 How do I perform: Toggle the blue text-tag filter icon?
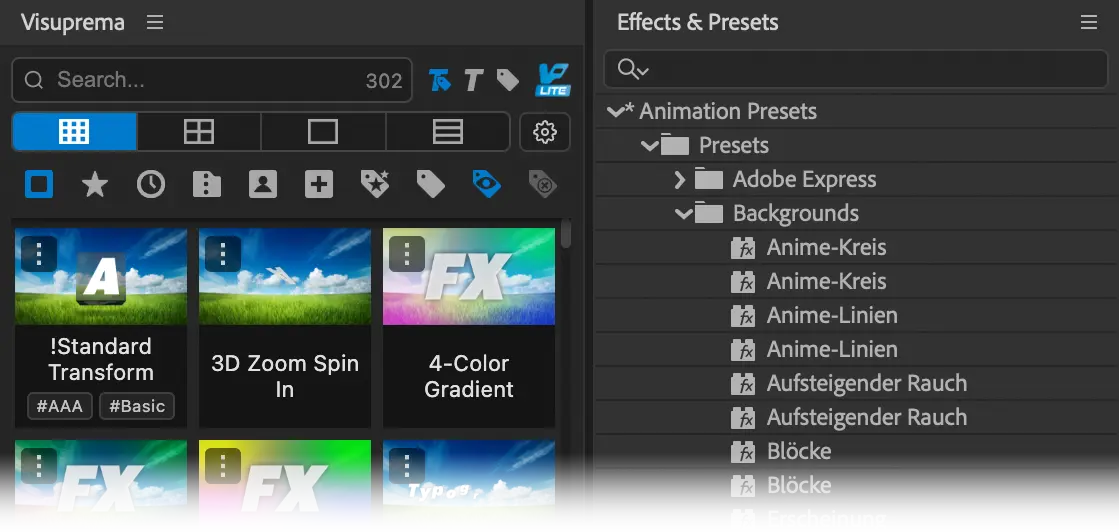[x=440, y=80]
